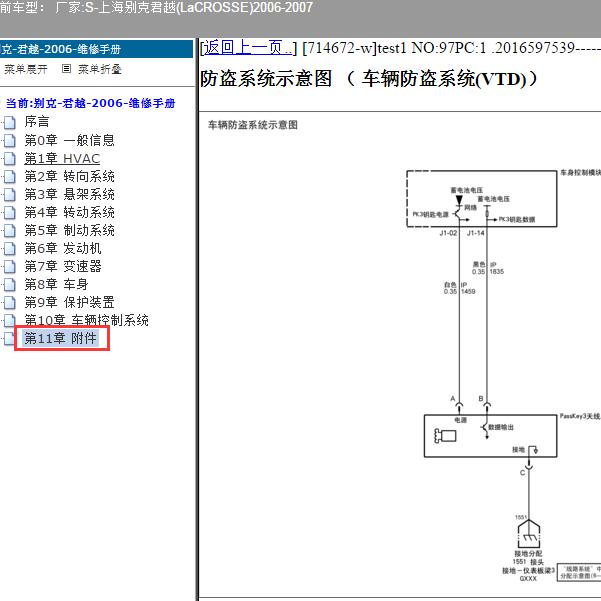This screenshot has width=601, height=601.
Task: Click 菜单折叠 to collapse the menu
Action: tap(100, 69)
